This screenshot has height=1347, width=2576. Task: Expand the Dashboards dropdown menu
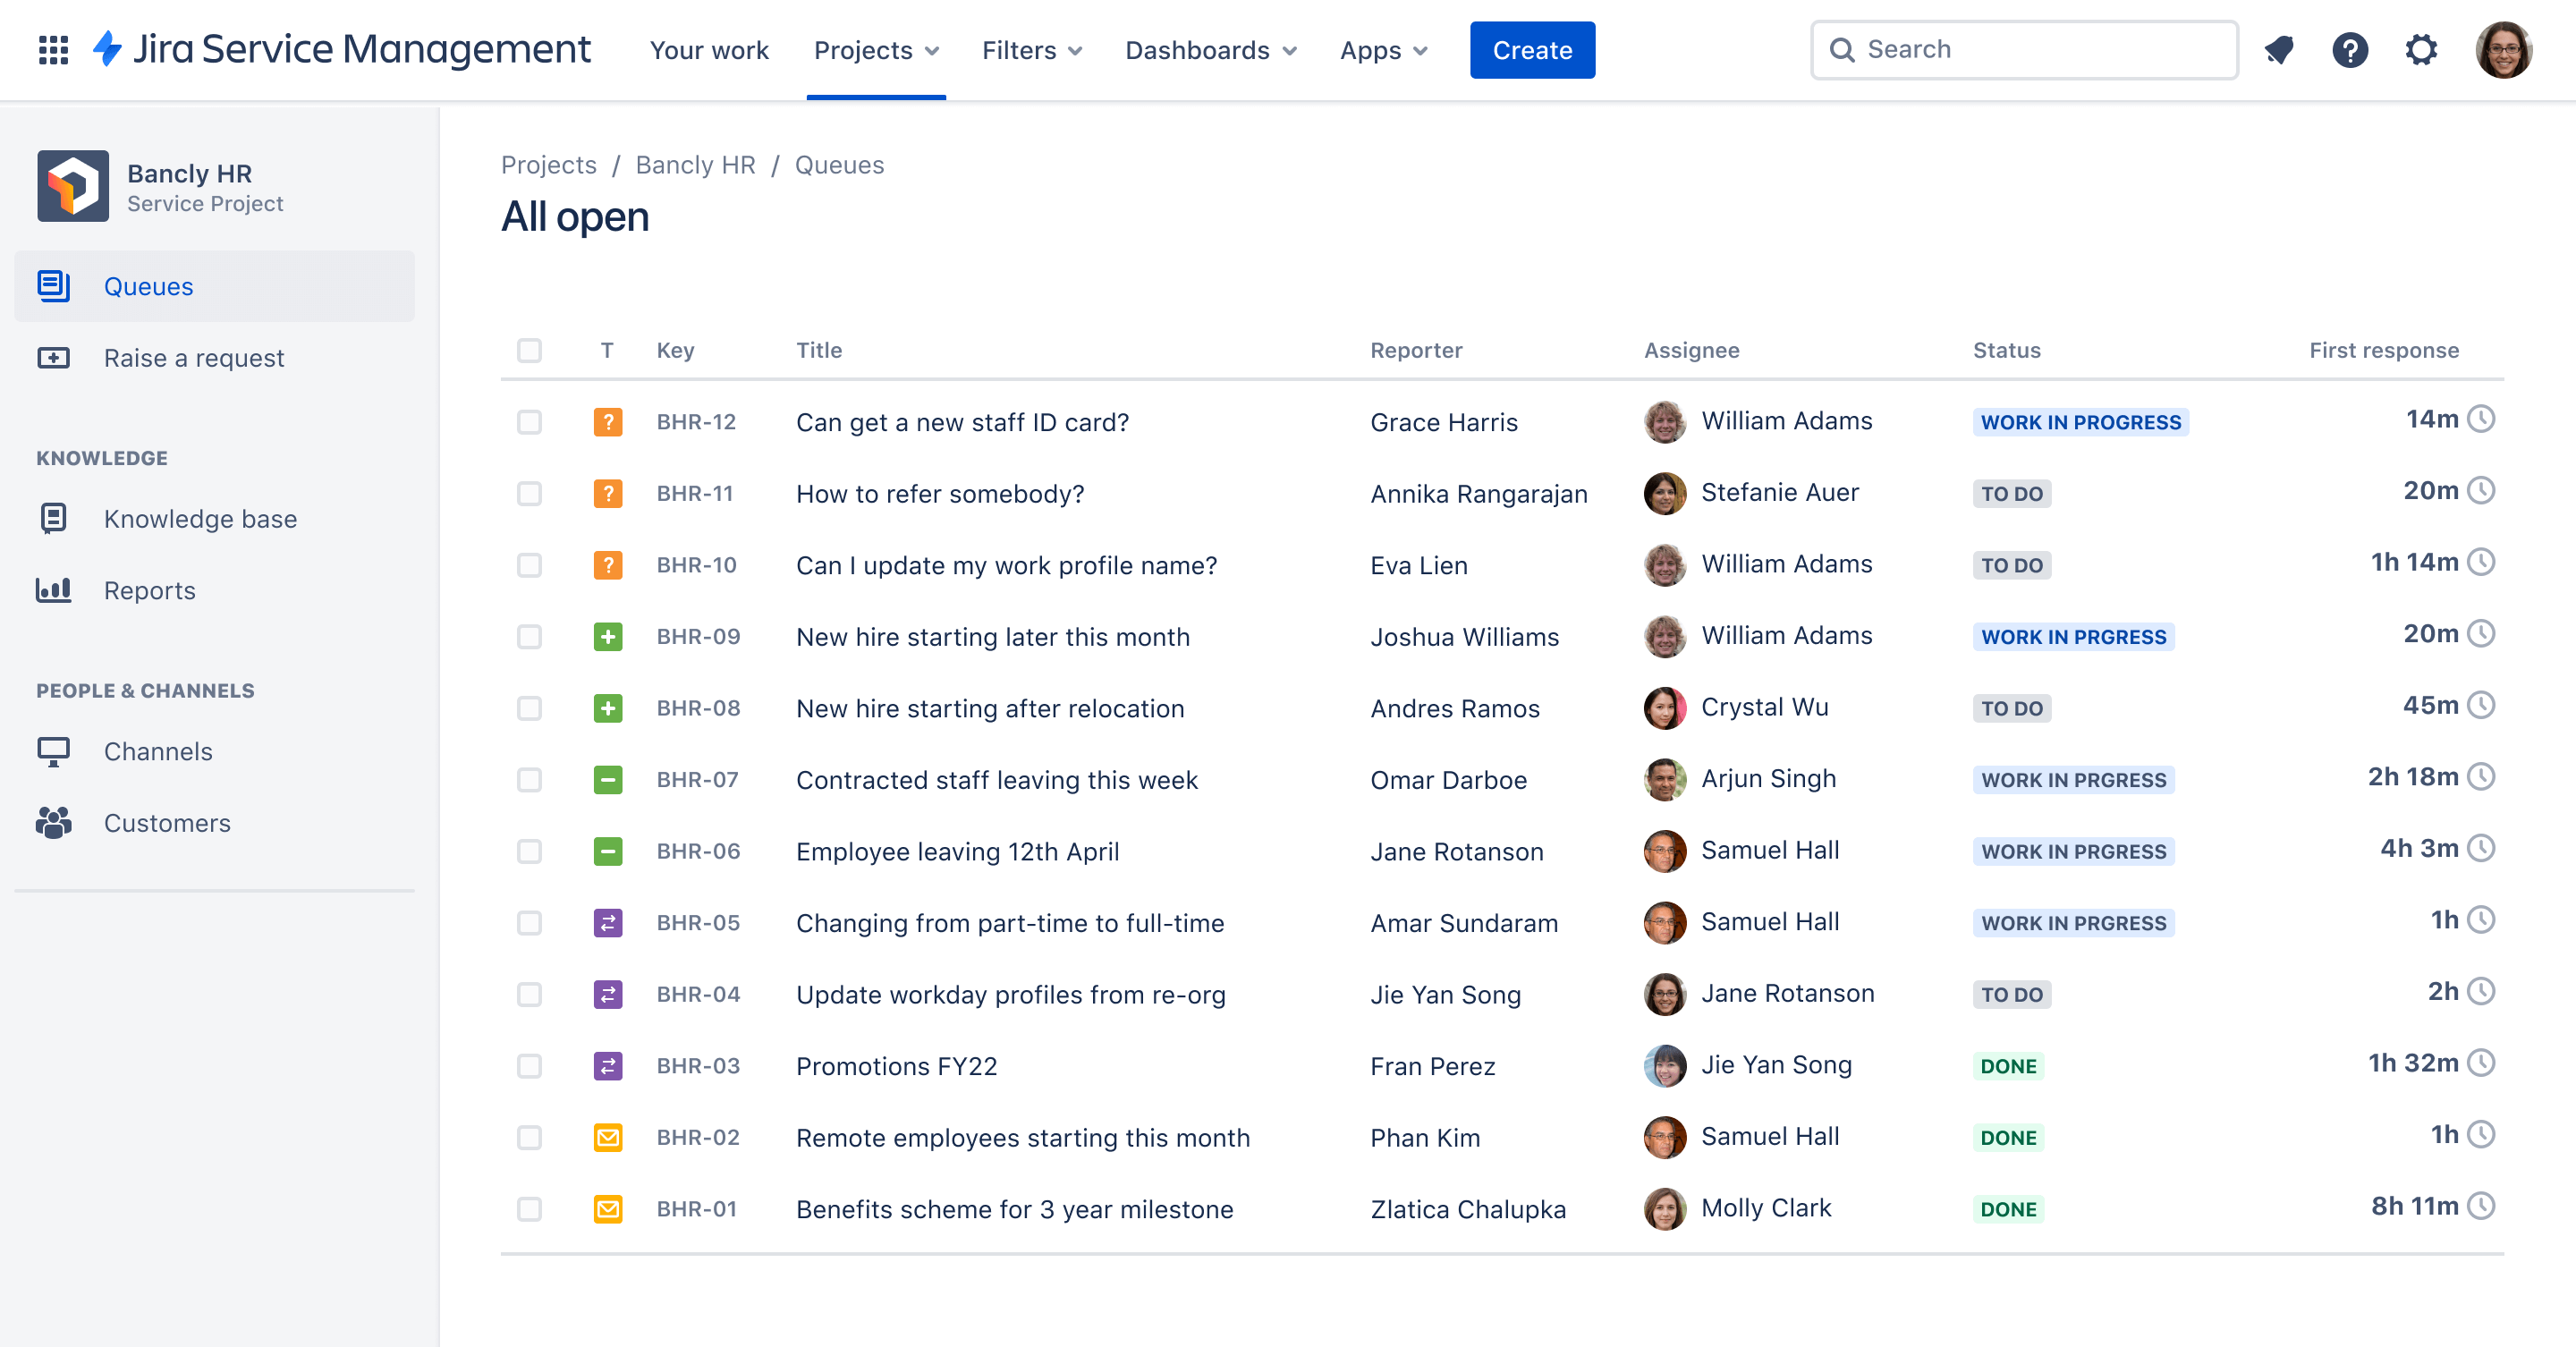1211,49
